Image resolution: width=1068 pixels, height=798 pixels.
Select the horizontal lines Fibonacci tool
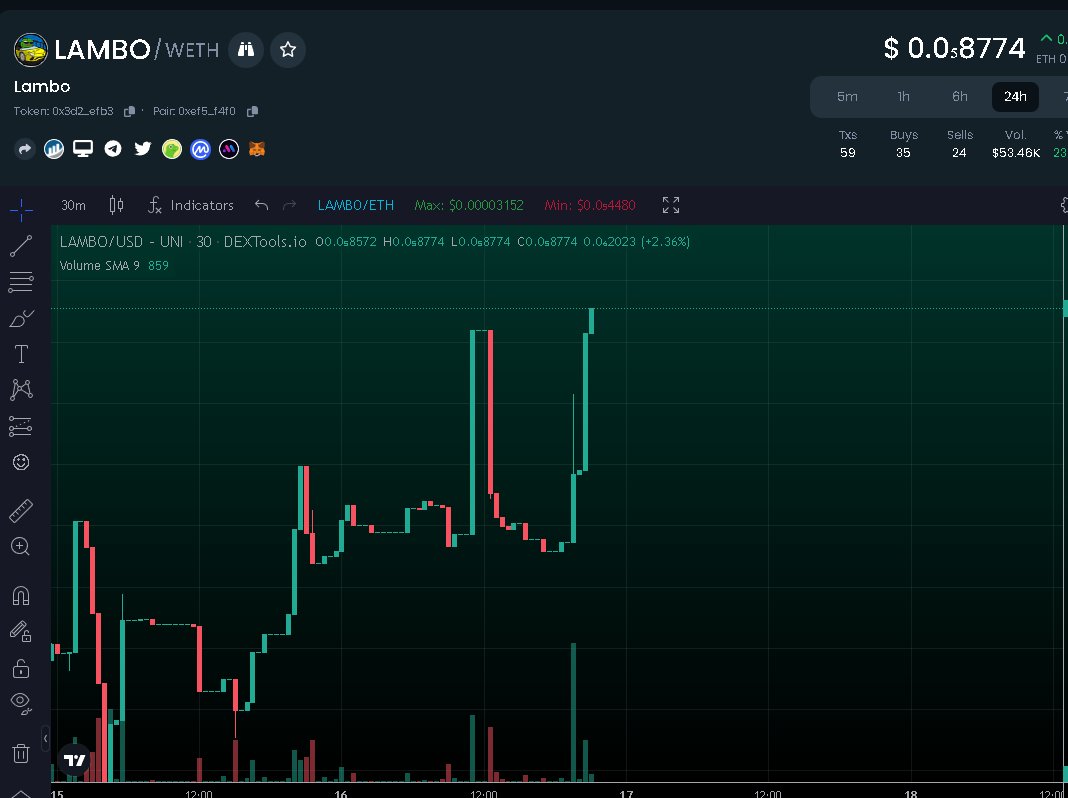(x=21, y=282)
